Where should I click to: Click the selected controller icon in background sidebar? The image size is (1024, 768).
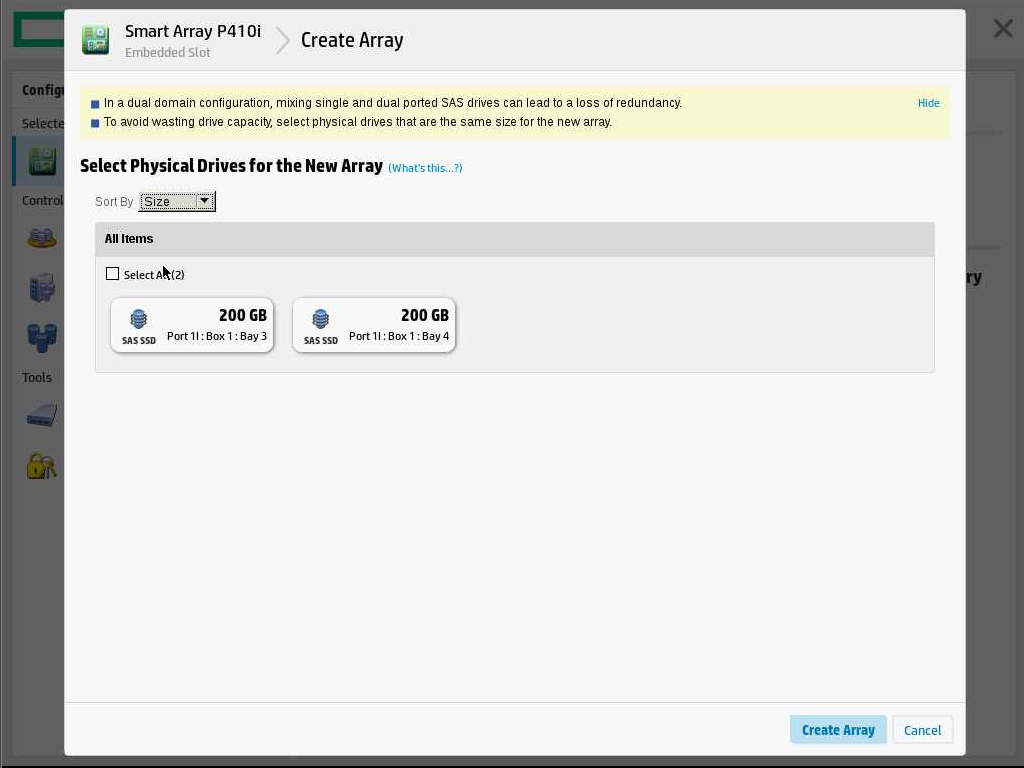[x=42, y=161]
